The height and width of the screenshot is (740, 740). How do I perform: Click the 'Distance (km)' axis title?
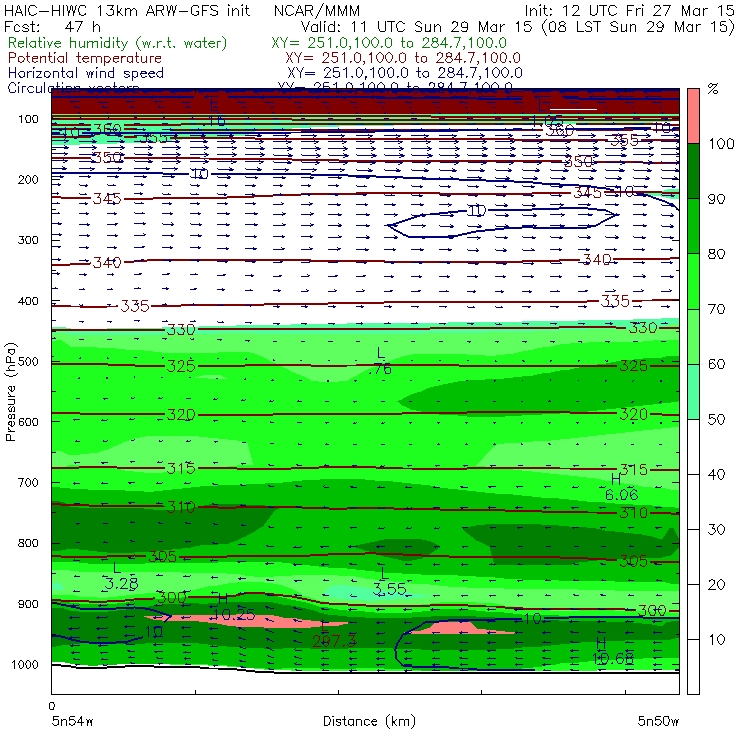click(x=369, y=721)
